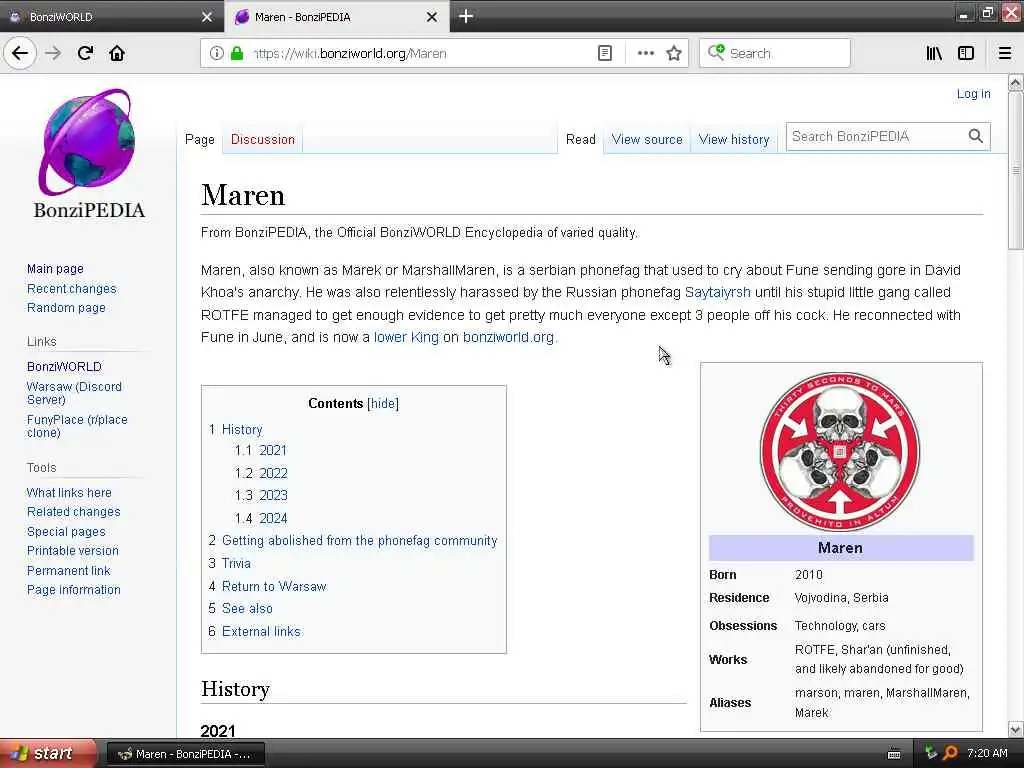
Task: Open Page information link
Action: tap(73, 589)
